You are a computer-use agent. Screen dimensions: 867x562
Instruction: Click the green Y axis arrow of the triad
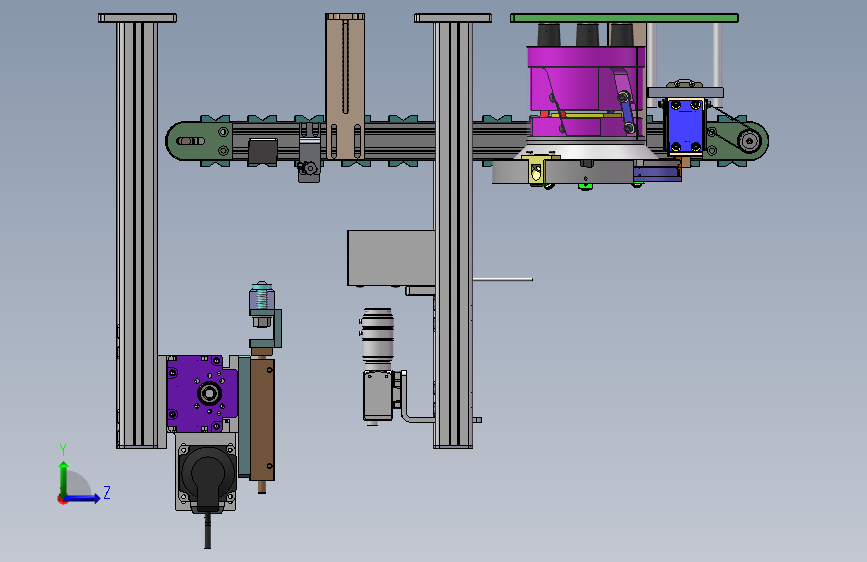(x=64, y=477)
